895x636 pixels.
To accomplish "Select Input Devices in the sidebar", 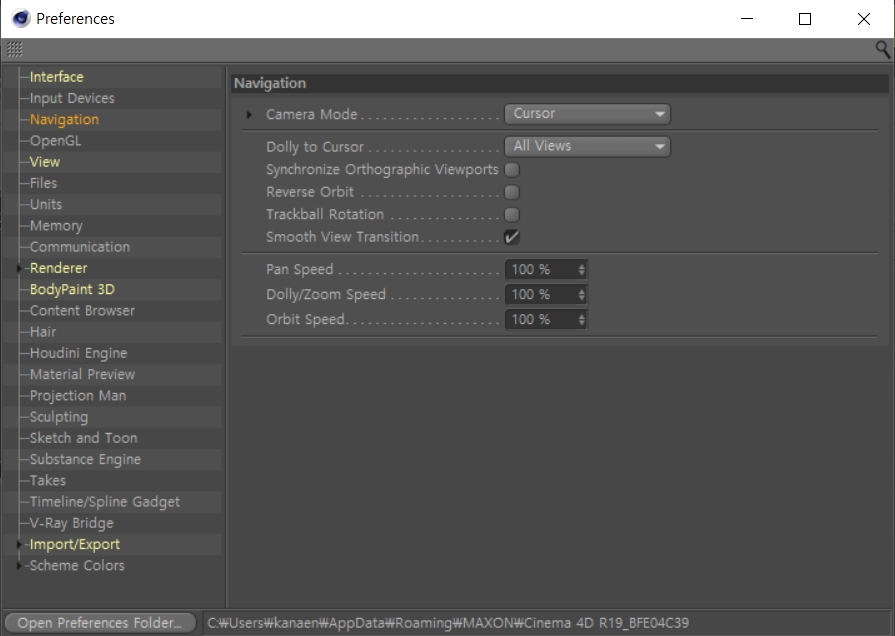I will (72, 98).
